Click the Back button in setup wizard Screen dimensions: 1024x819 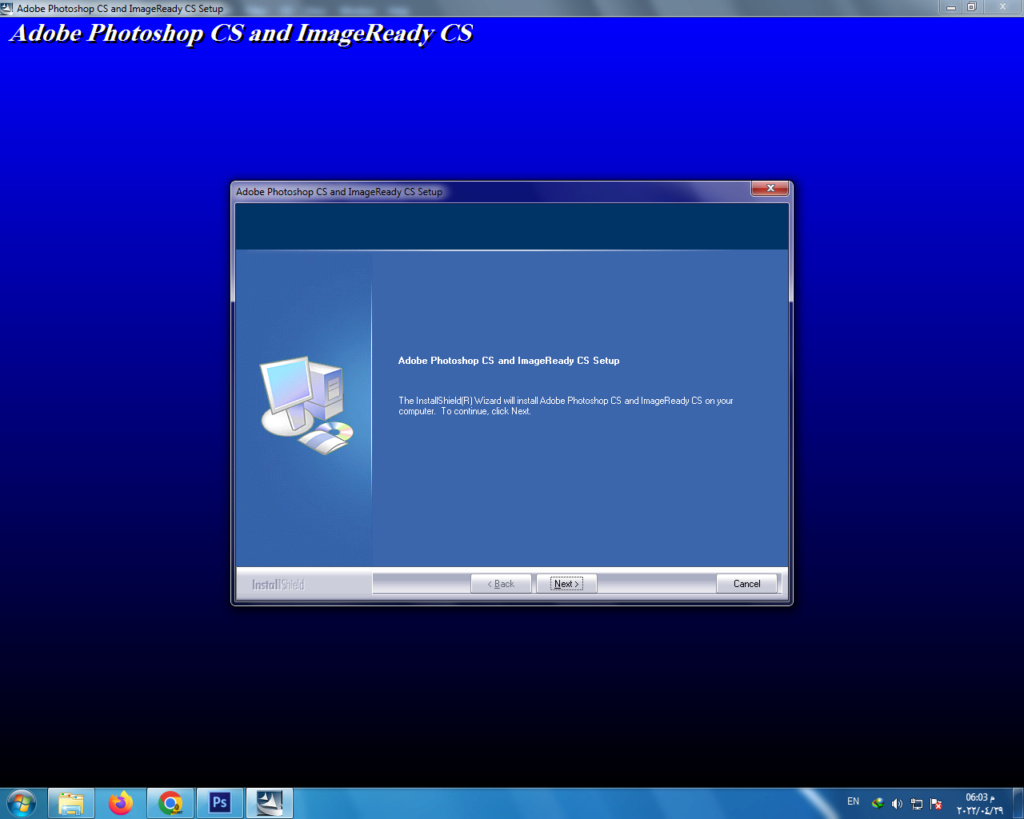[501, 584]
